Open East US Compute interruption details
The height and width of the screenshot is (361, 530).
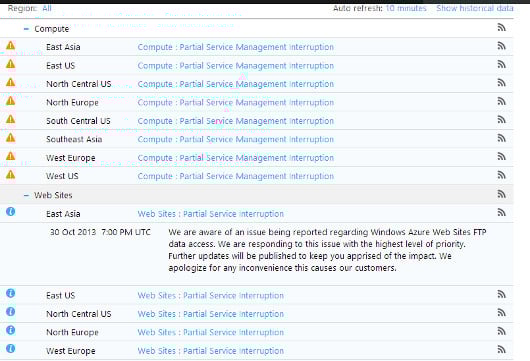coord(236,66)
